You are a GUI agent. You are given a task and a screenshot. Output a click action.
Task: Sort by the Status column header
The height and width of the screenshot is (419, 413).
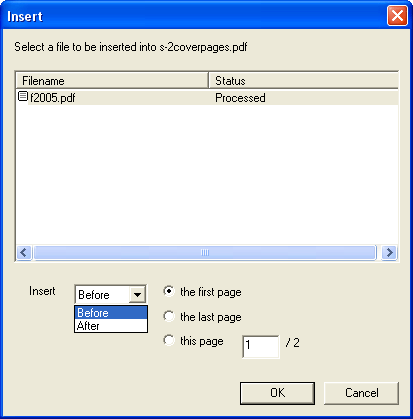[303, 81]
